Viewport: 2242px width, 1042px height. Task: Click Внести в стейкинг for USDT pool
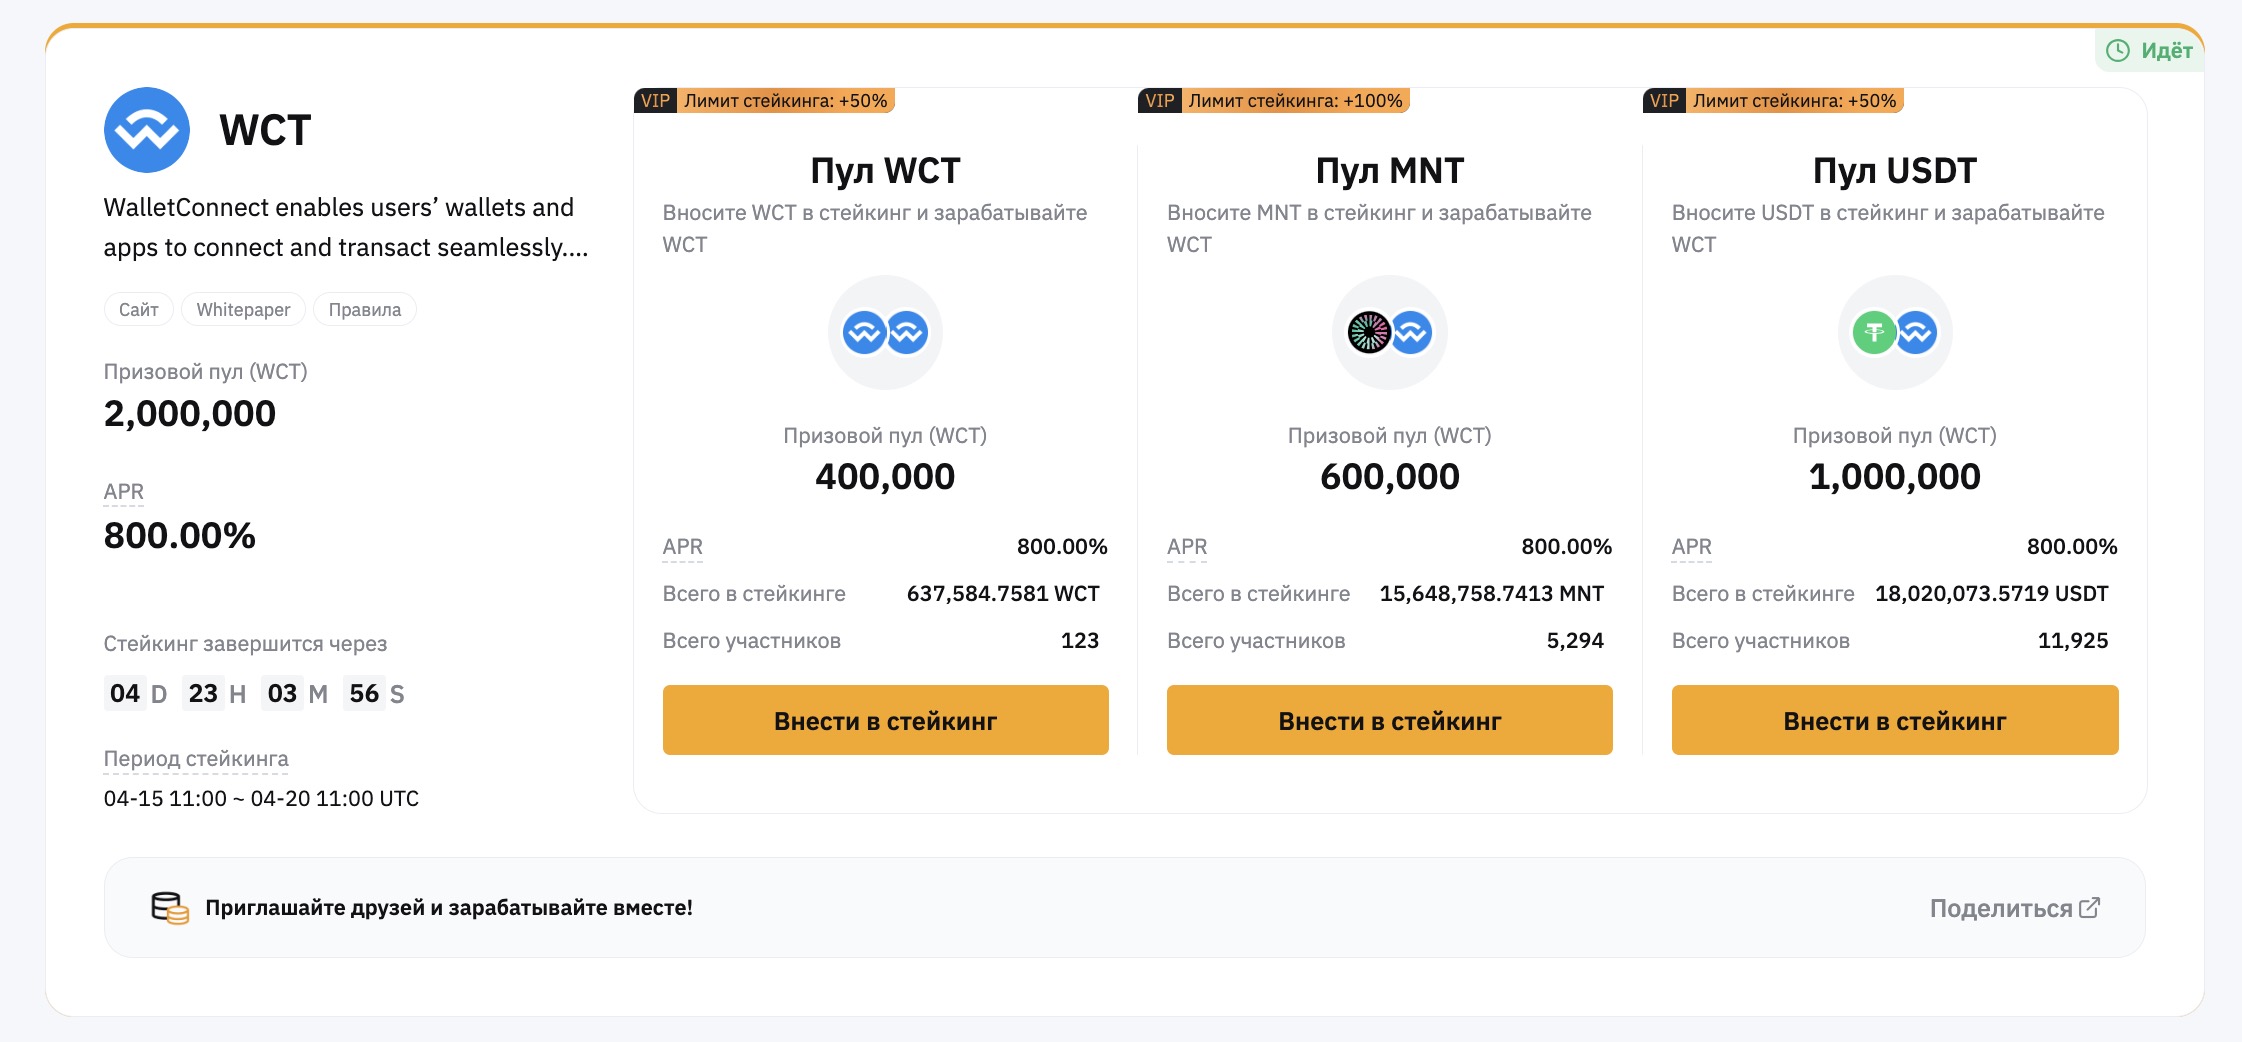pyautogui.click(x=1895, y=720)
